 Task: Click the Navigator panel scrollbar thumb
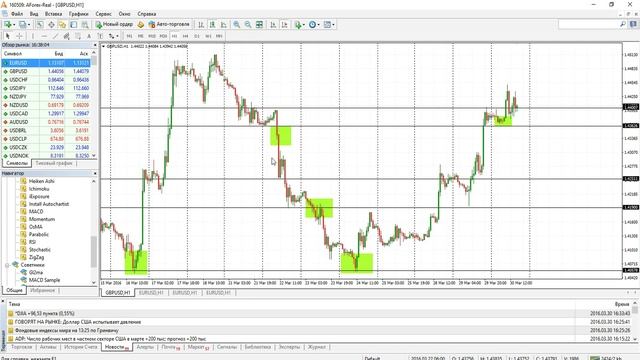coord(94,251)
